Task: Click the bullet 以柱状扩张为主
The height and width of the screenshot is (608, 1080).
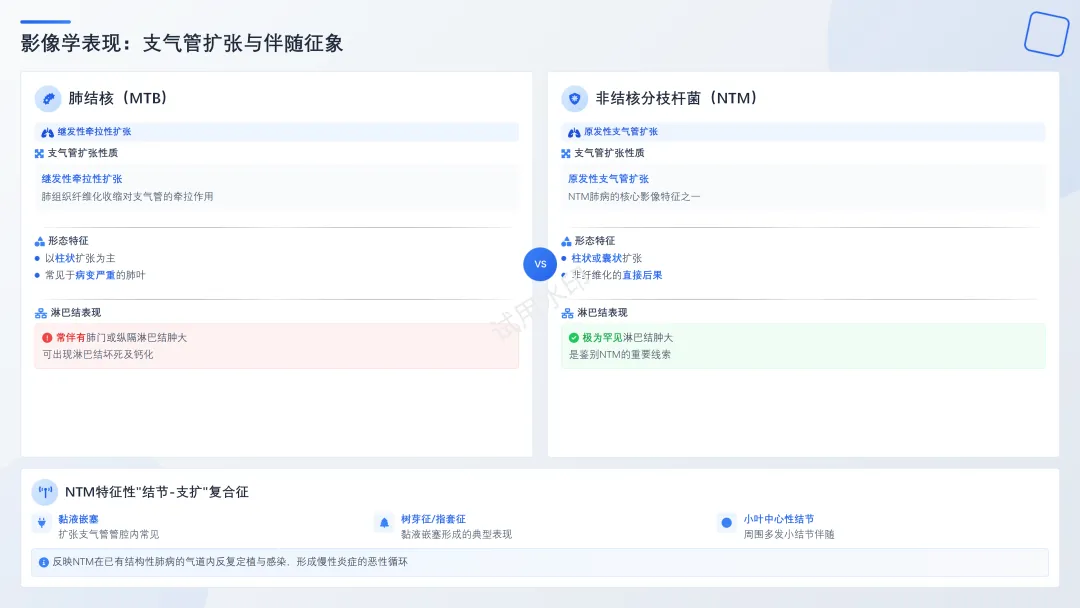Action: tap(80, 258)
